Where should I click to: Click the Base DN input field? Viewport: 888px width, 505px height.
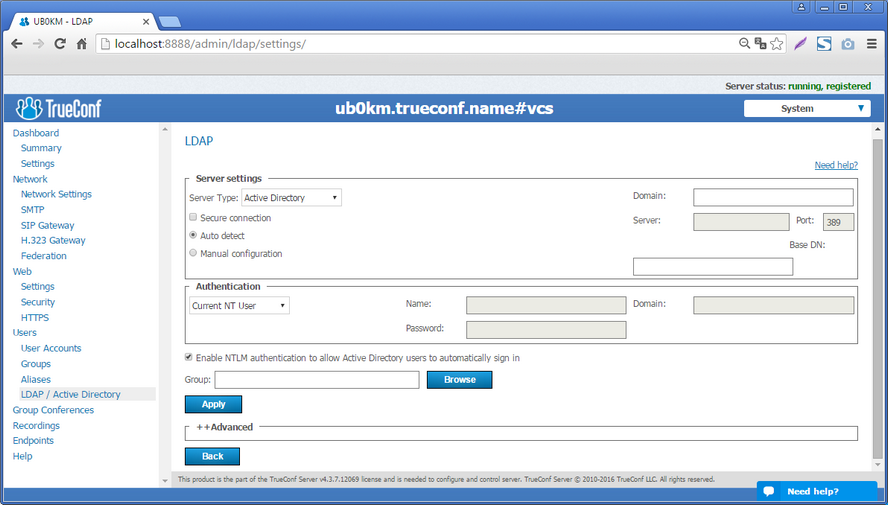coord(713,267)
